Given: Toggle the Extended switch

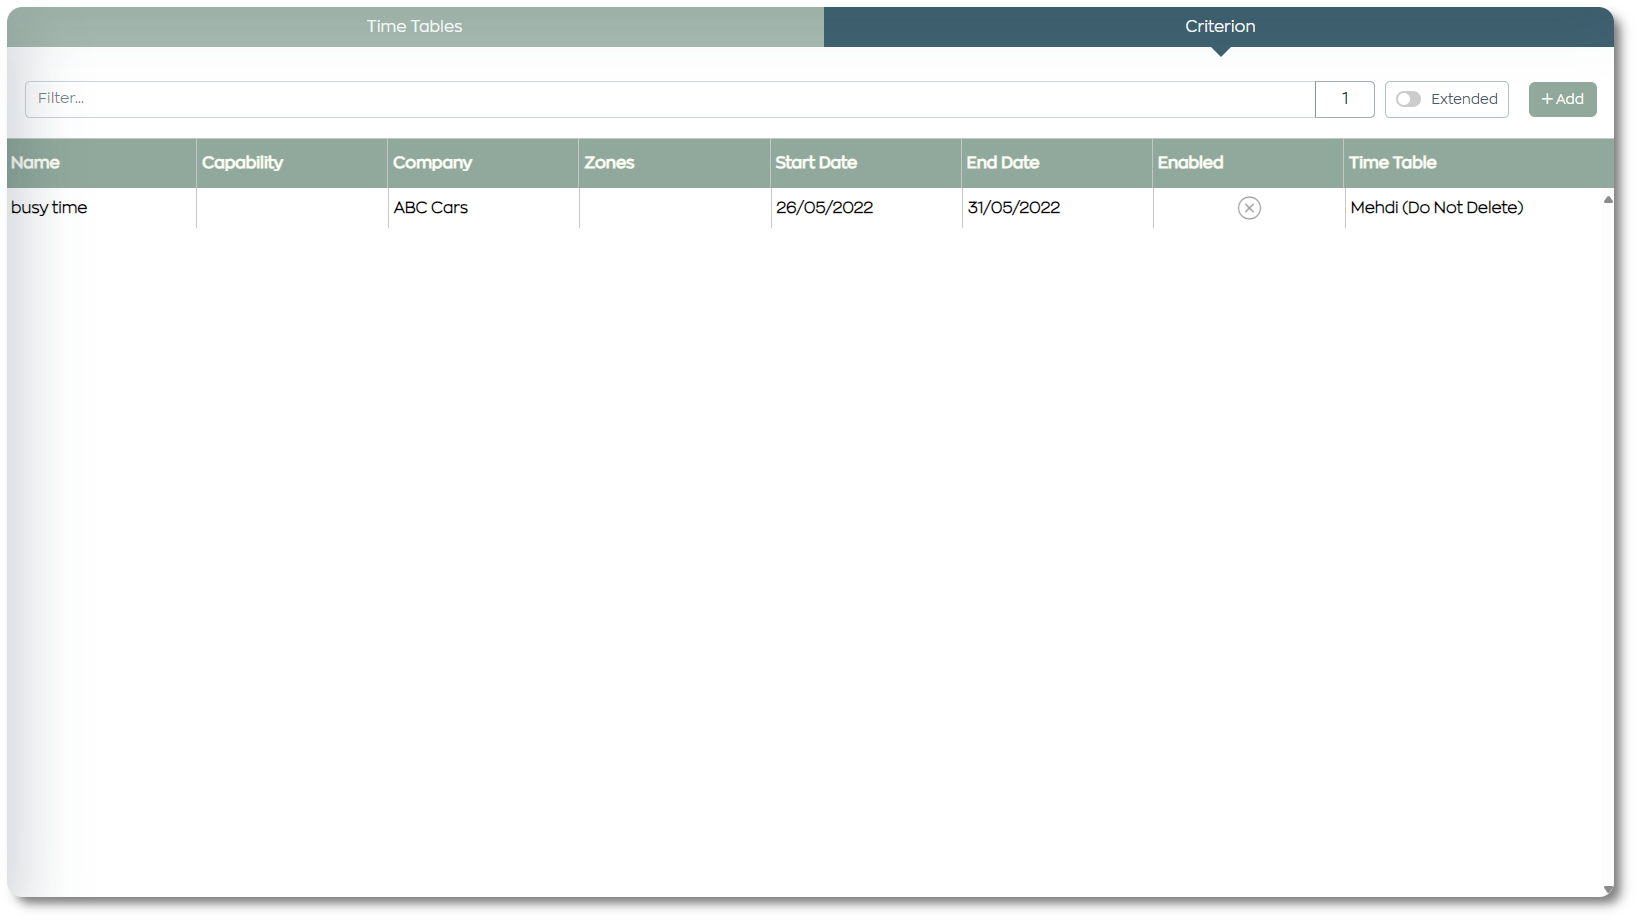Looking at the screenshot, I should 1409,99.
